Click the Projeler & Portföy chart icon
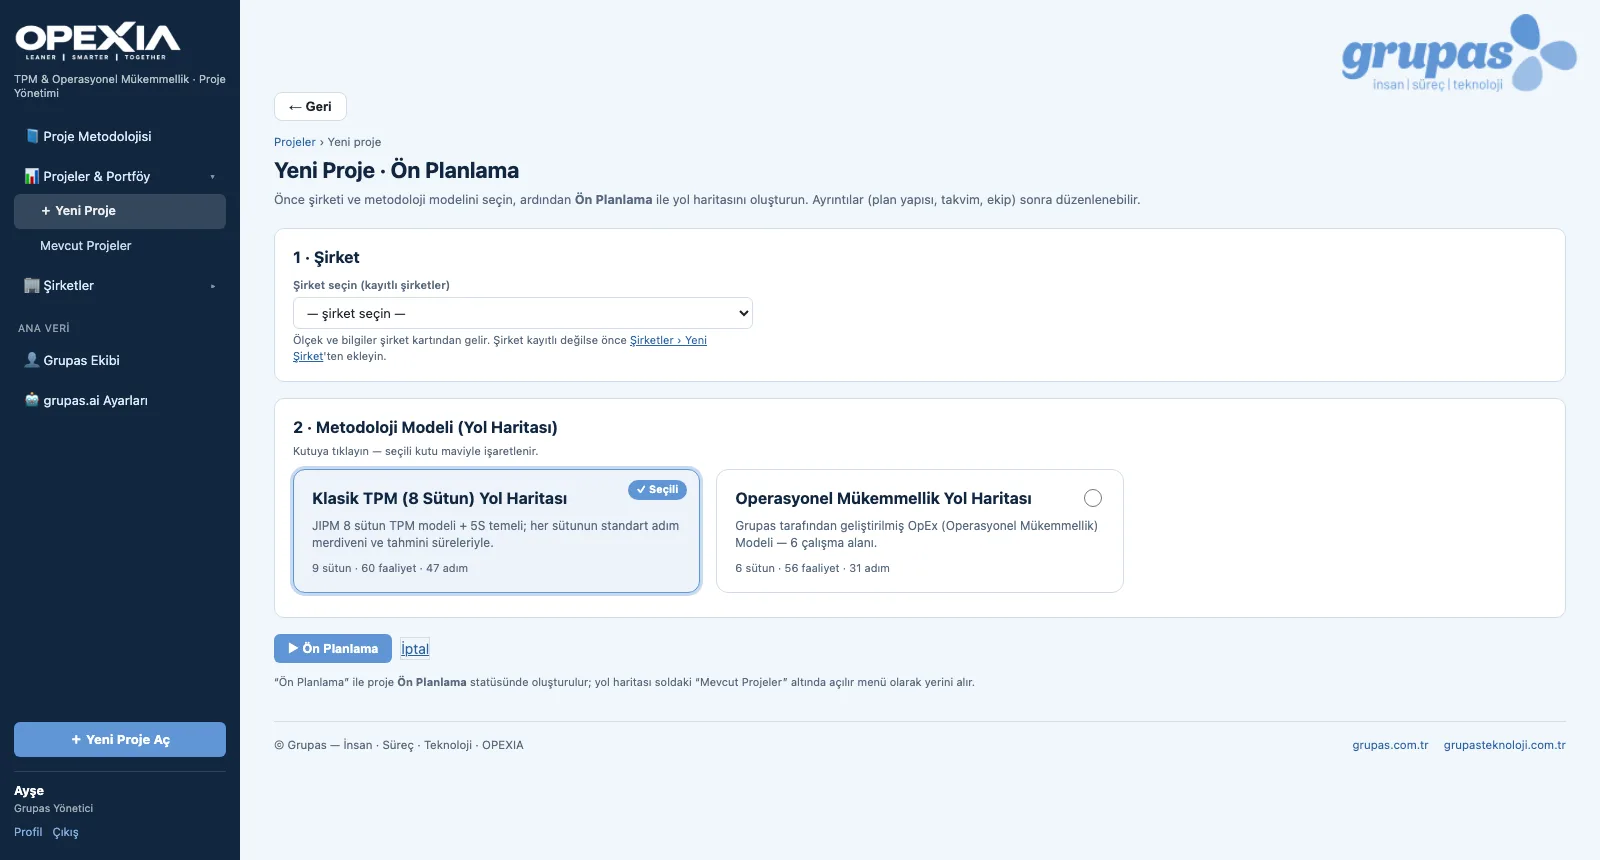 click(x=32, y=176)
